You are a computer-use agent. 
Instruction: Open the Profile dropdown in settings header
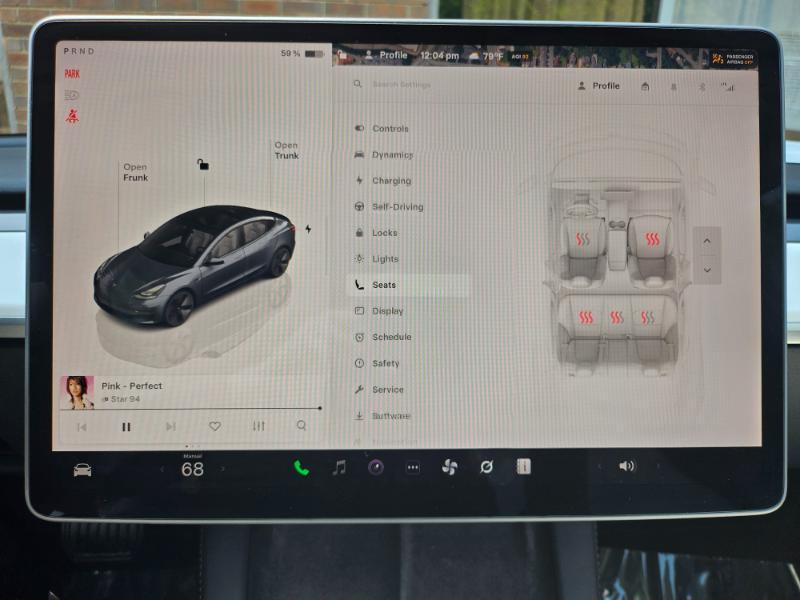click(x=598, y=86)
